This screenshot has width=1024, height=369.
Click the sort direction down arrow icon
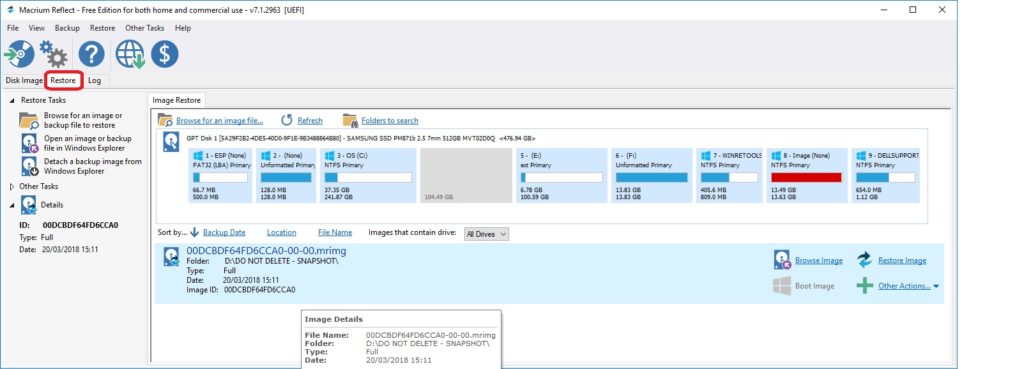pyautogui.click(x=194, y=233)
